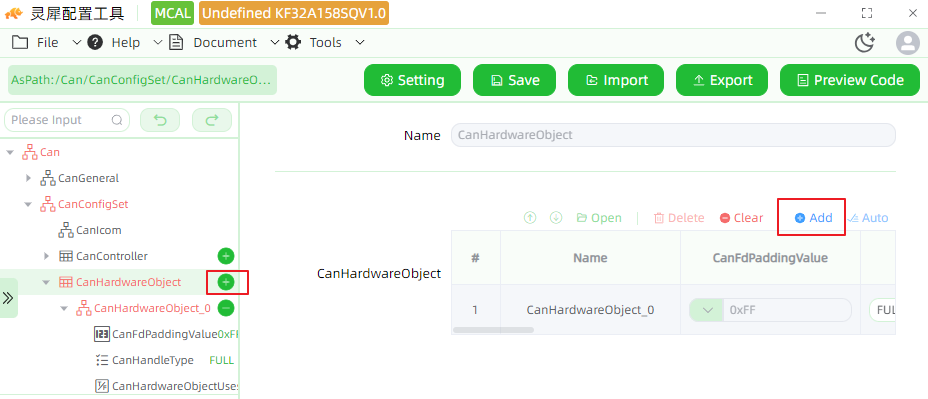Move table row up arrow icon
The width and height of the screenshot is (928, 399).
pos(530,218)
